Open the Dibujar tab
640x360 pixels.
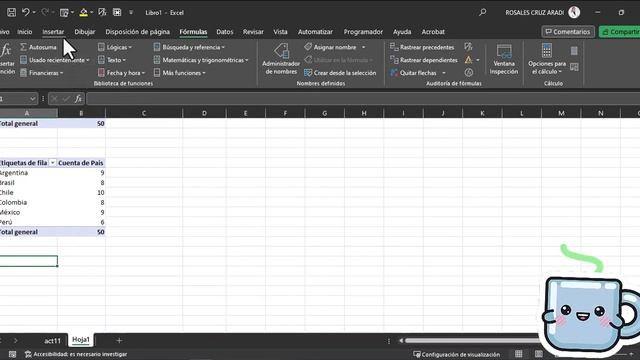click(x=84, y=32)
